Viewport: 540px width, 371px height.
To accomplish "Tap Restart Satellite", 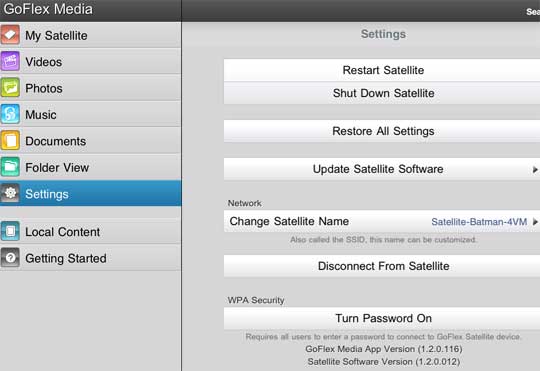I will click(x=382, y=70).
